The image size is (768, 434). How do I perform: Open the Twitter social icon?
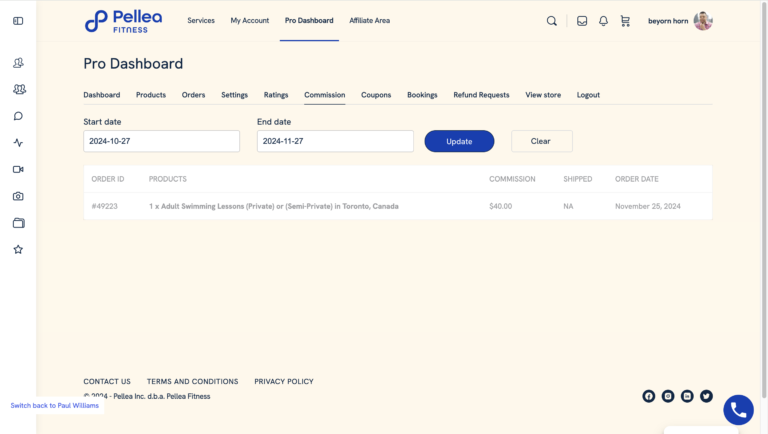pyautogui.click(x=706, y=396)
